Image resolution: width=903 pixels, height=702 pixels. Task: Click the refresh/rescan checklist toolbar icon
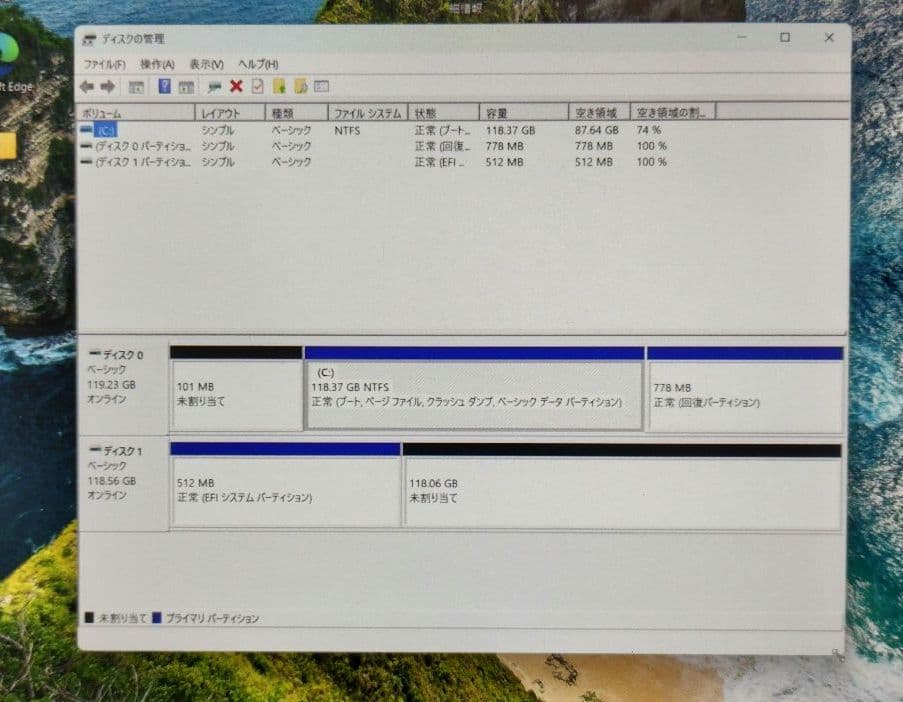[259, 86]
